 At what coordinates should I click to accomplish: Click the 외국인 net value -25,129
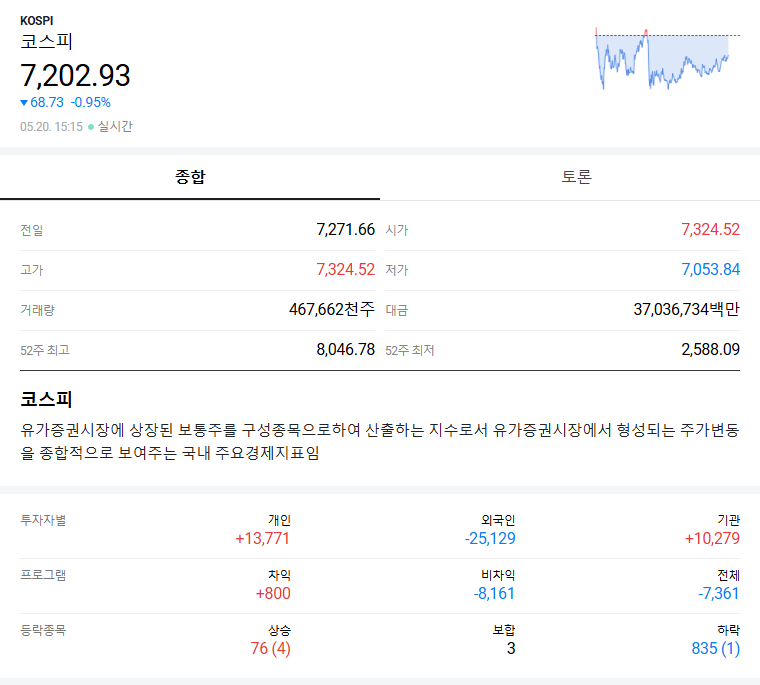pyautogui.click(x=490, y=538)
